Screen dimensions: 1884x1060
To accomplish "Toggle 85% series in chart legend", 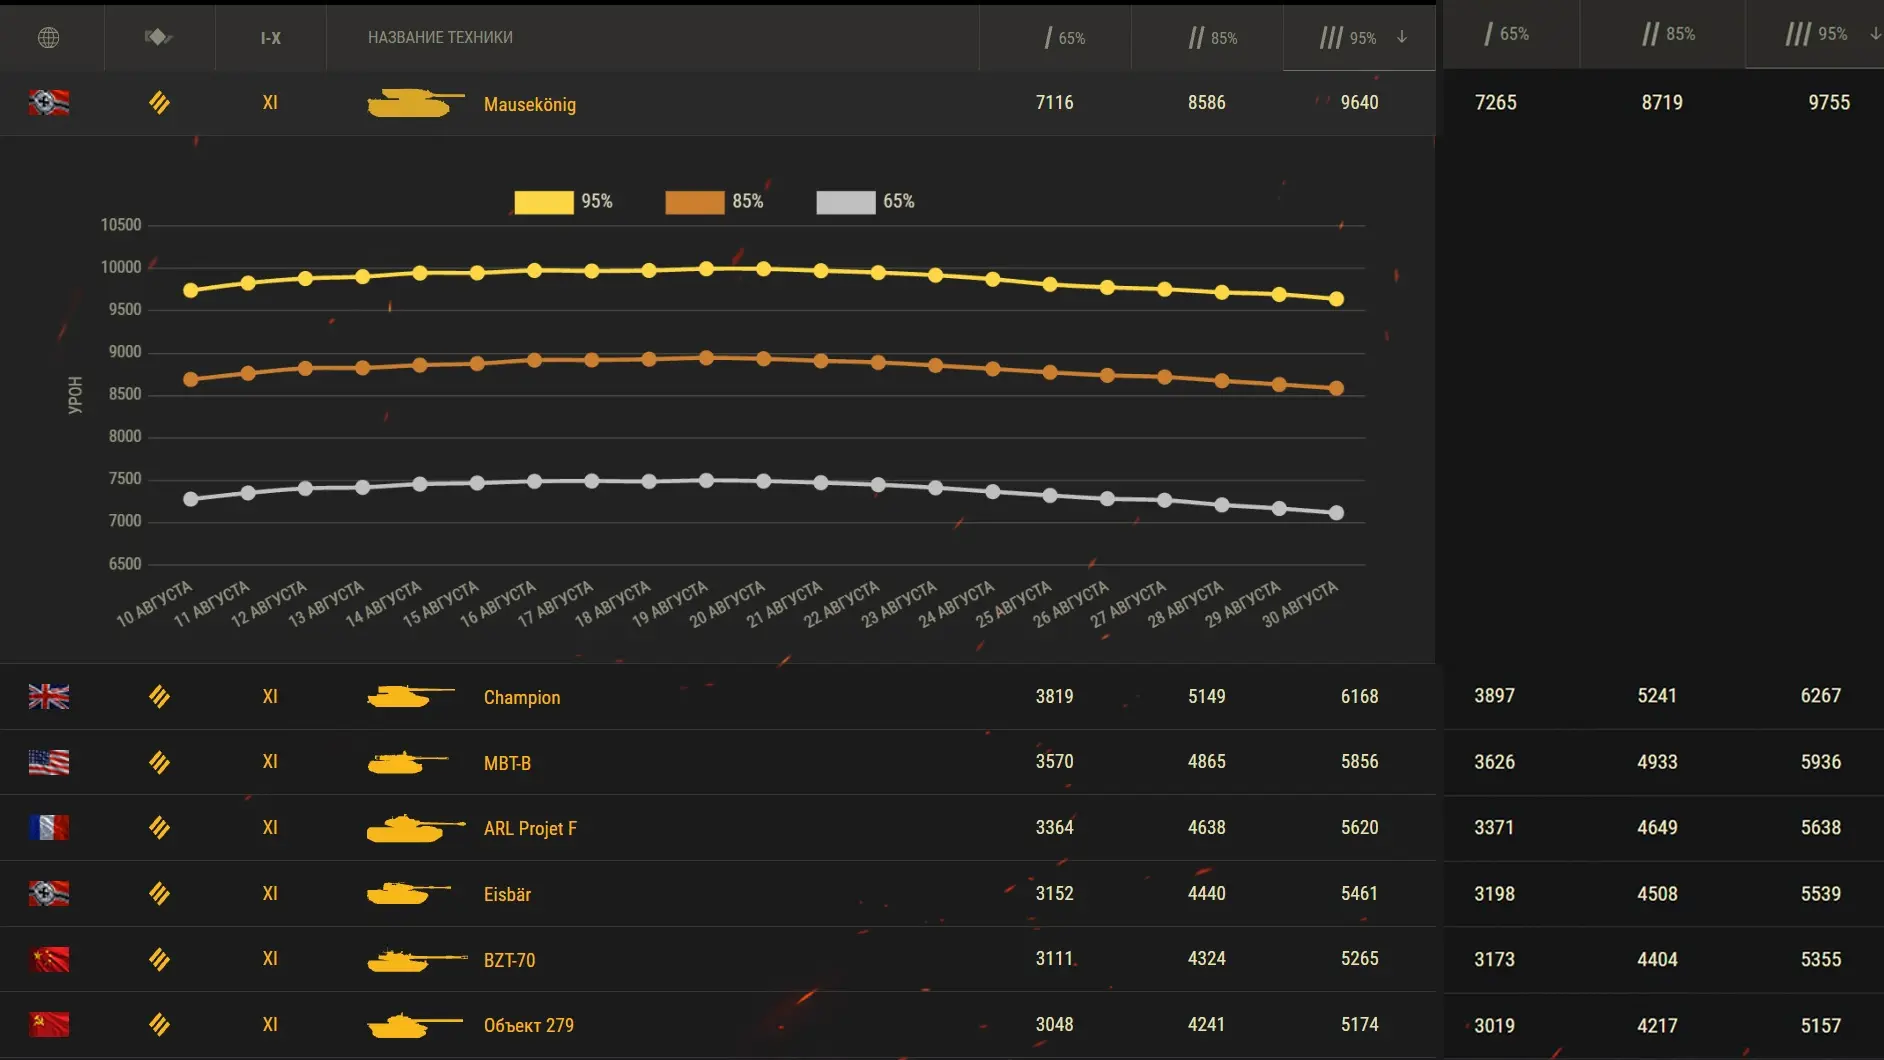I will point(714,202).
